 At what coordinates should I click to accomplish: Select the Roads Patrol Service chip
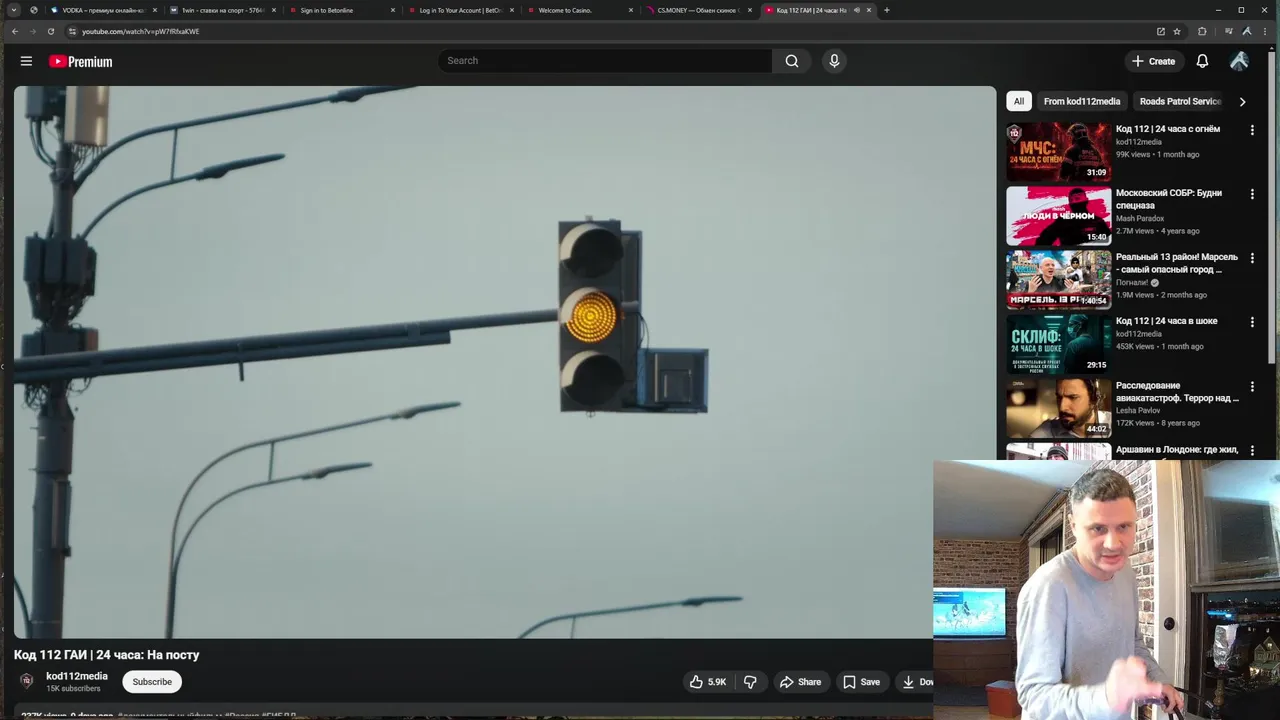(1178, 101)
